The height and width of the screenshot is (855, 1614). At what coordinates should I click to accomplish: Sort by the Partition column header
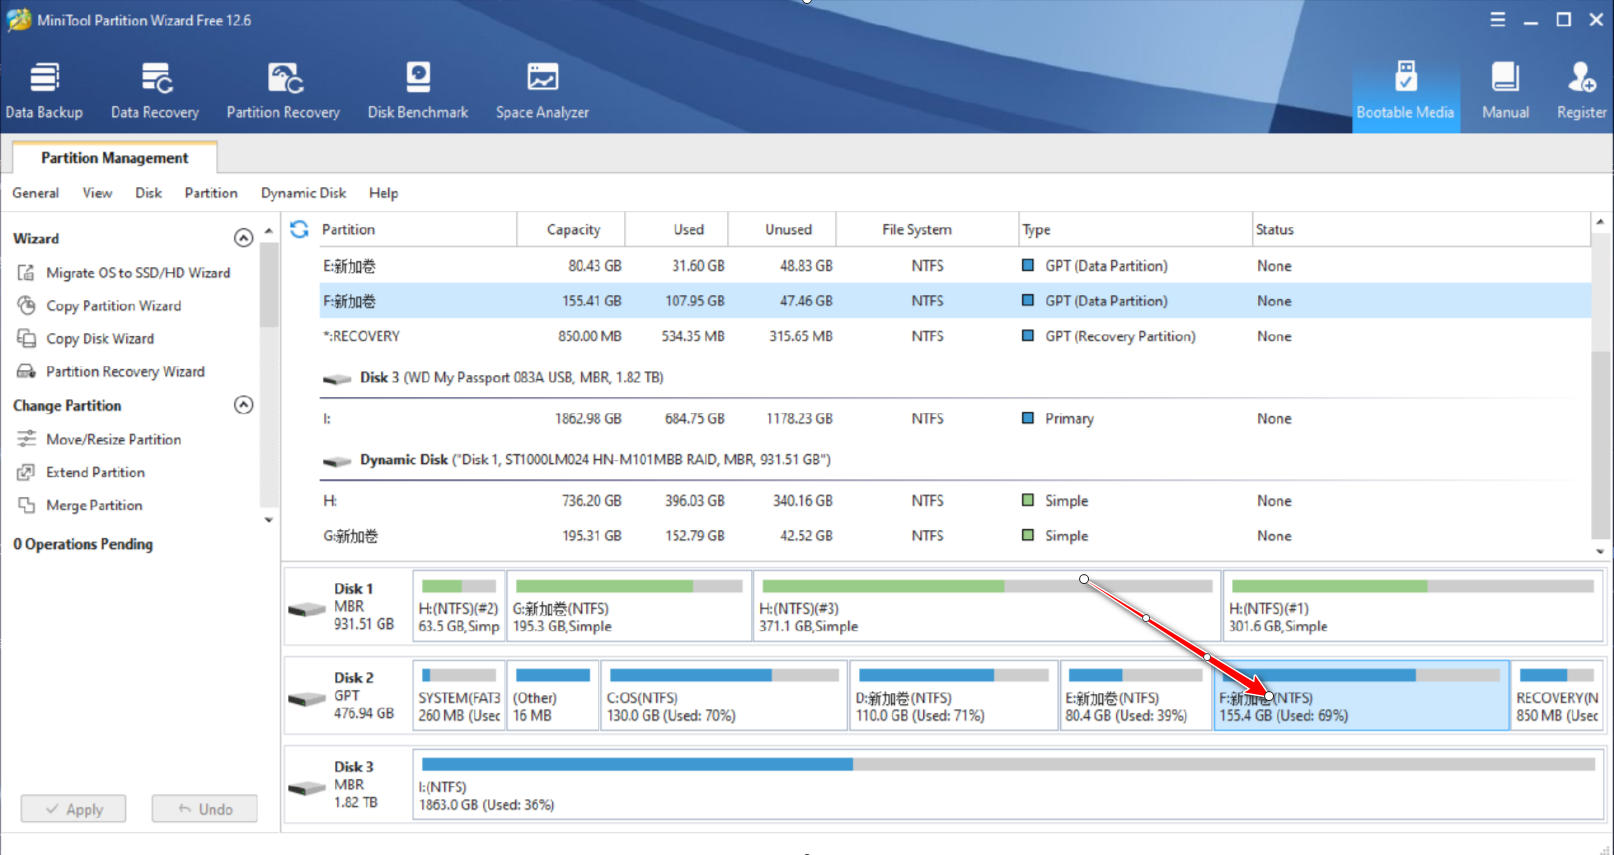point(416,229)
